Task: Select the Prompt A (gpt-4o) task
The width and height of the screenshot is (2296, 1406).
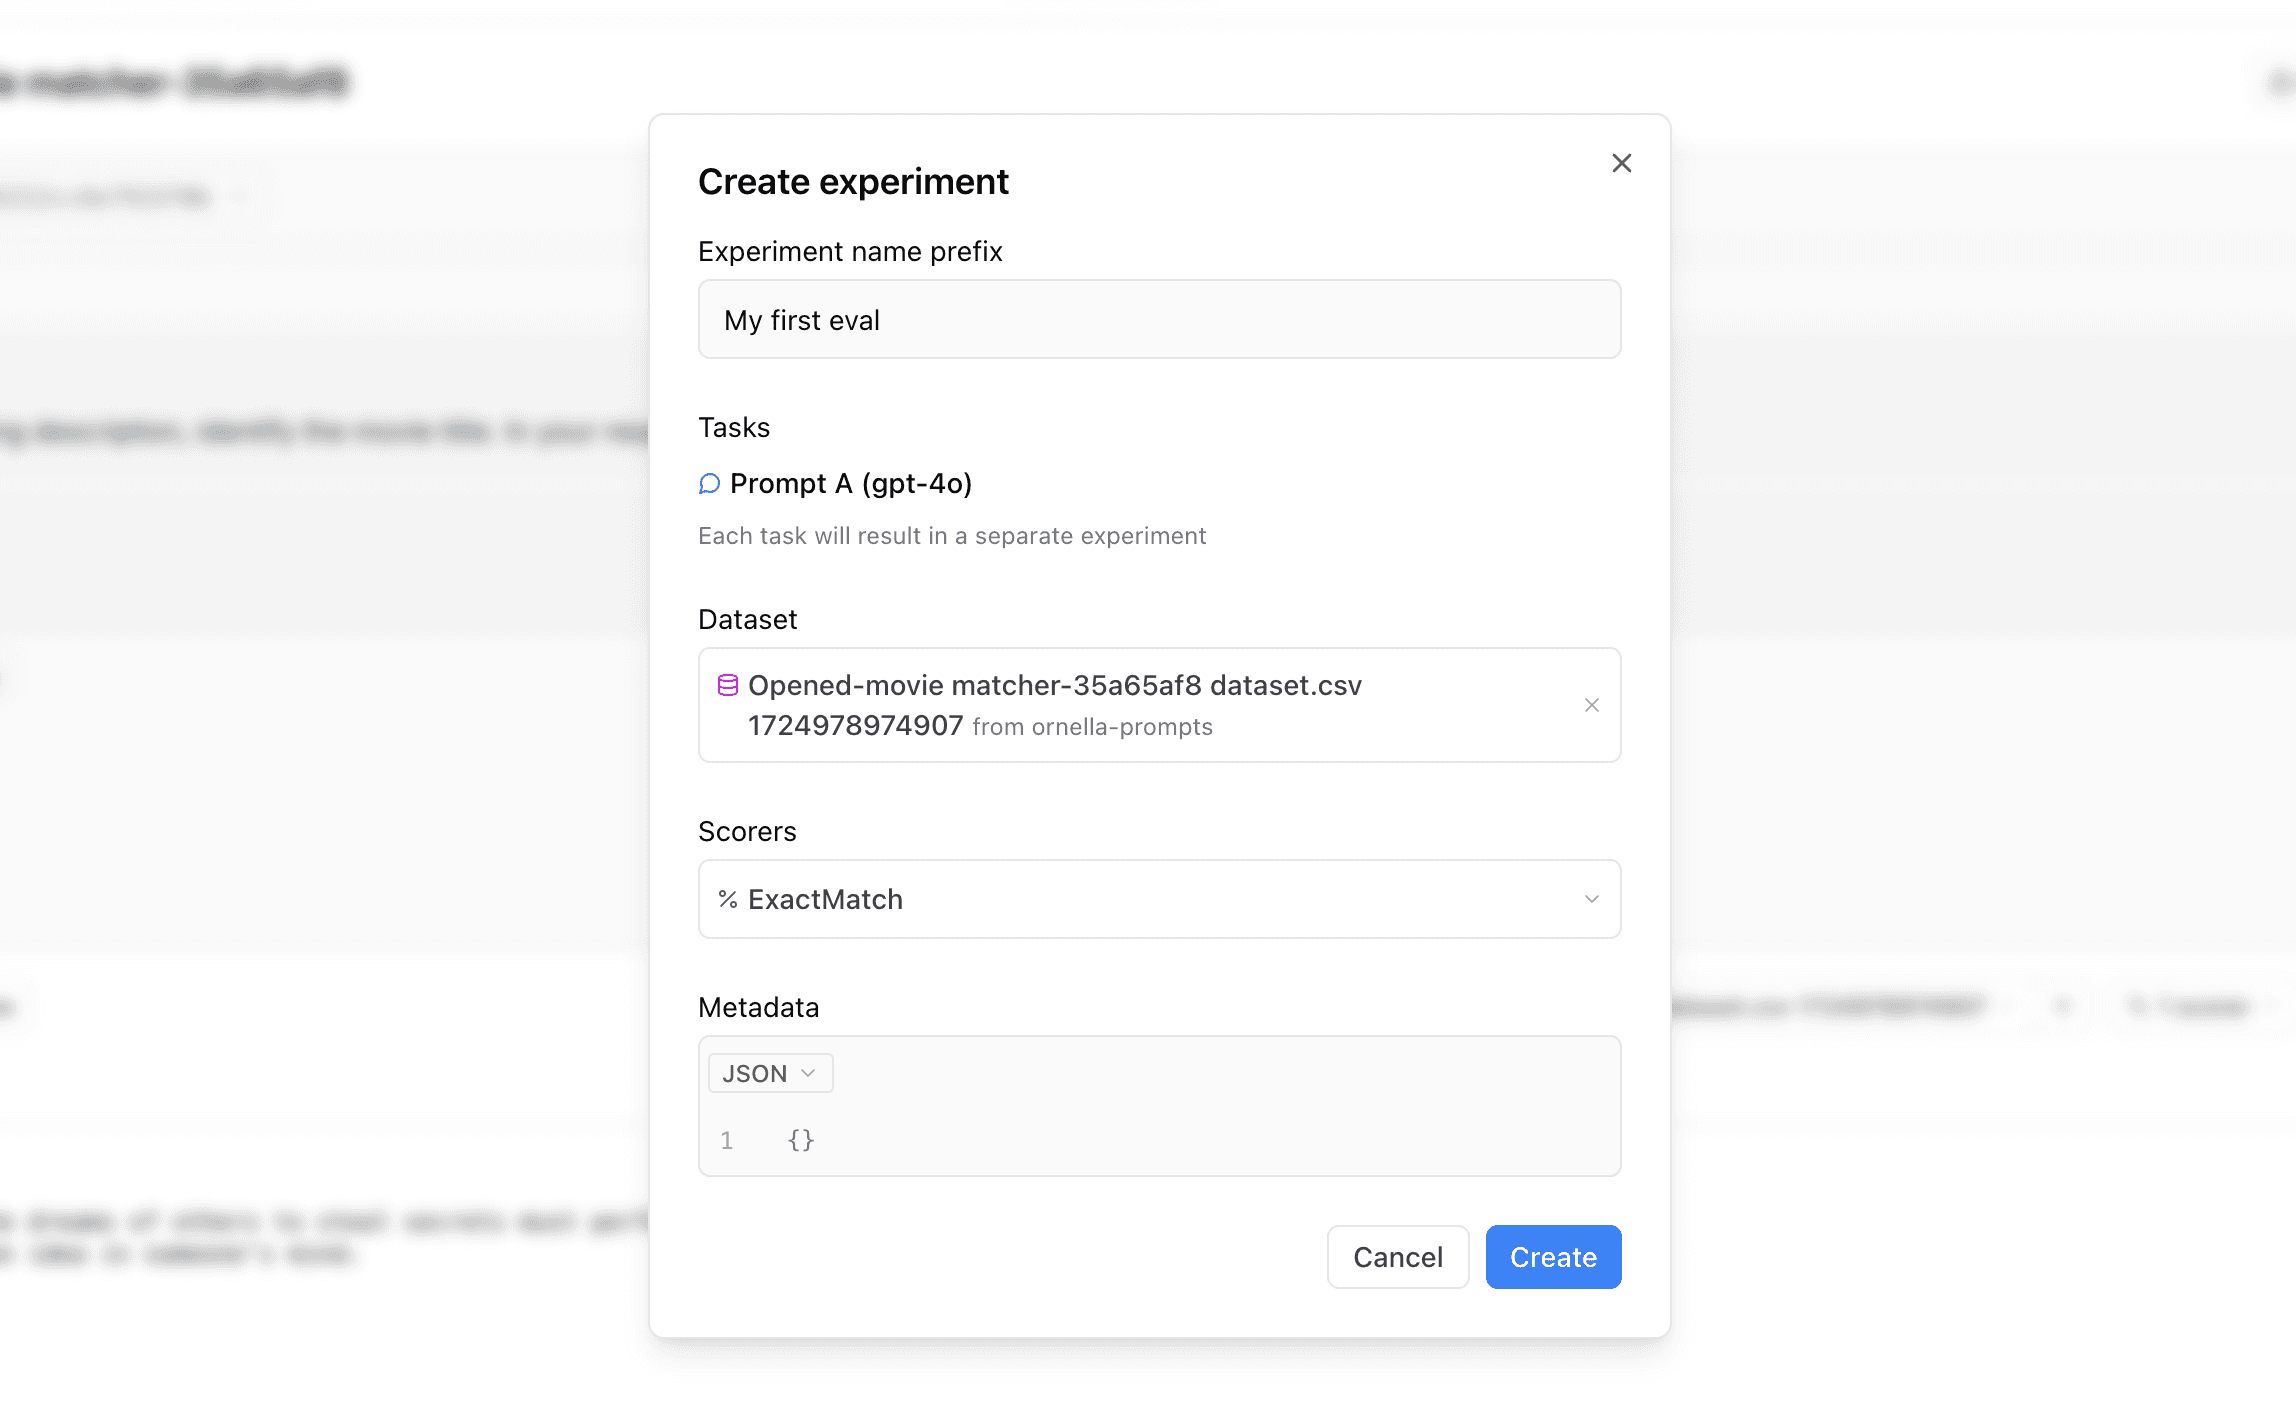Action: pyautogui.click(x=850, y=484)
